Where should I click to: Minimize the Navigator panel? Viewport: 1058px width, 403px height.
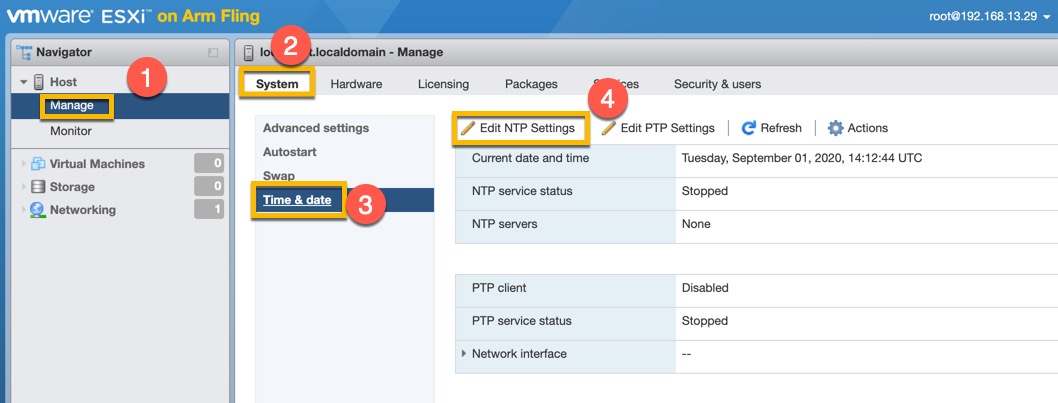213,52
